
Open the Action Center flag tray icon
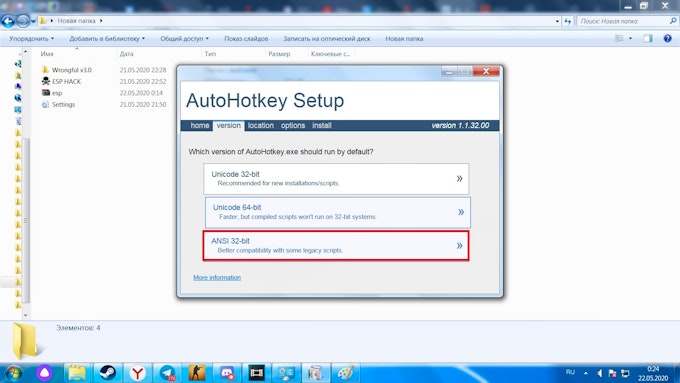coord(612,373)
